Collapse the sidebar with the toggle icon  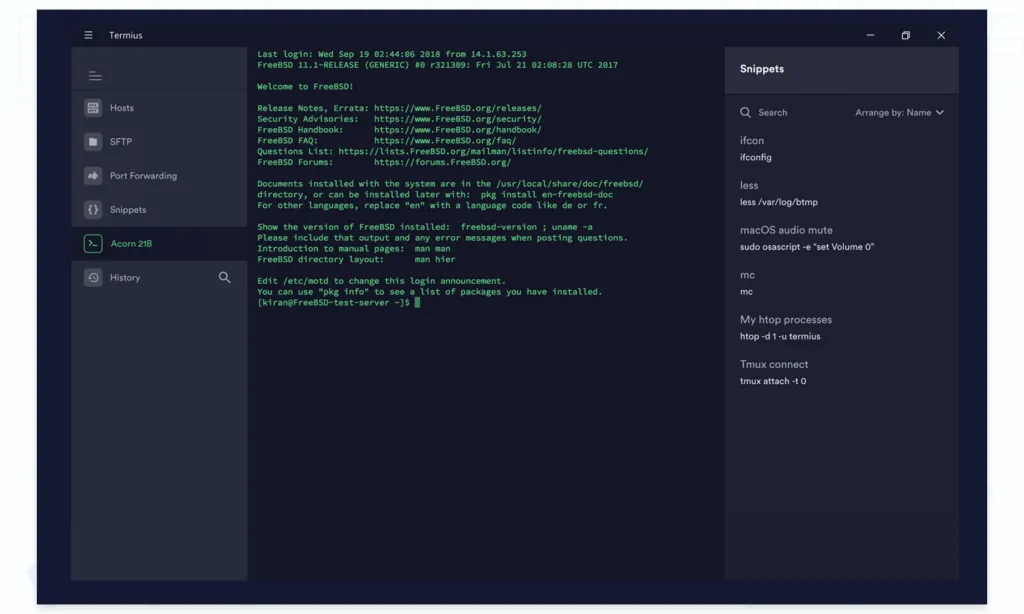[95, 76]
